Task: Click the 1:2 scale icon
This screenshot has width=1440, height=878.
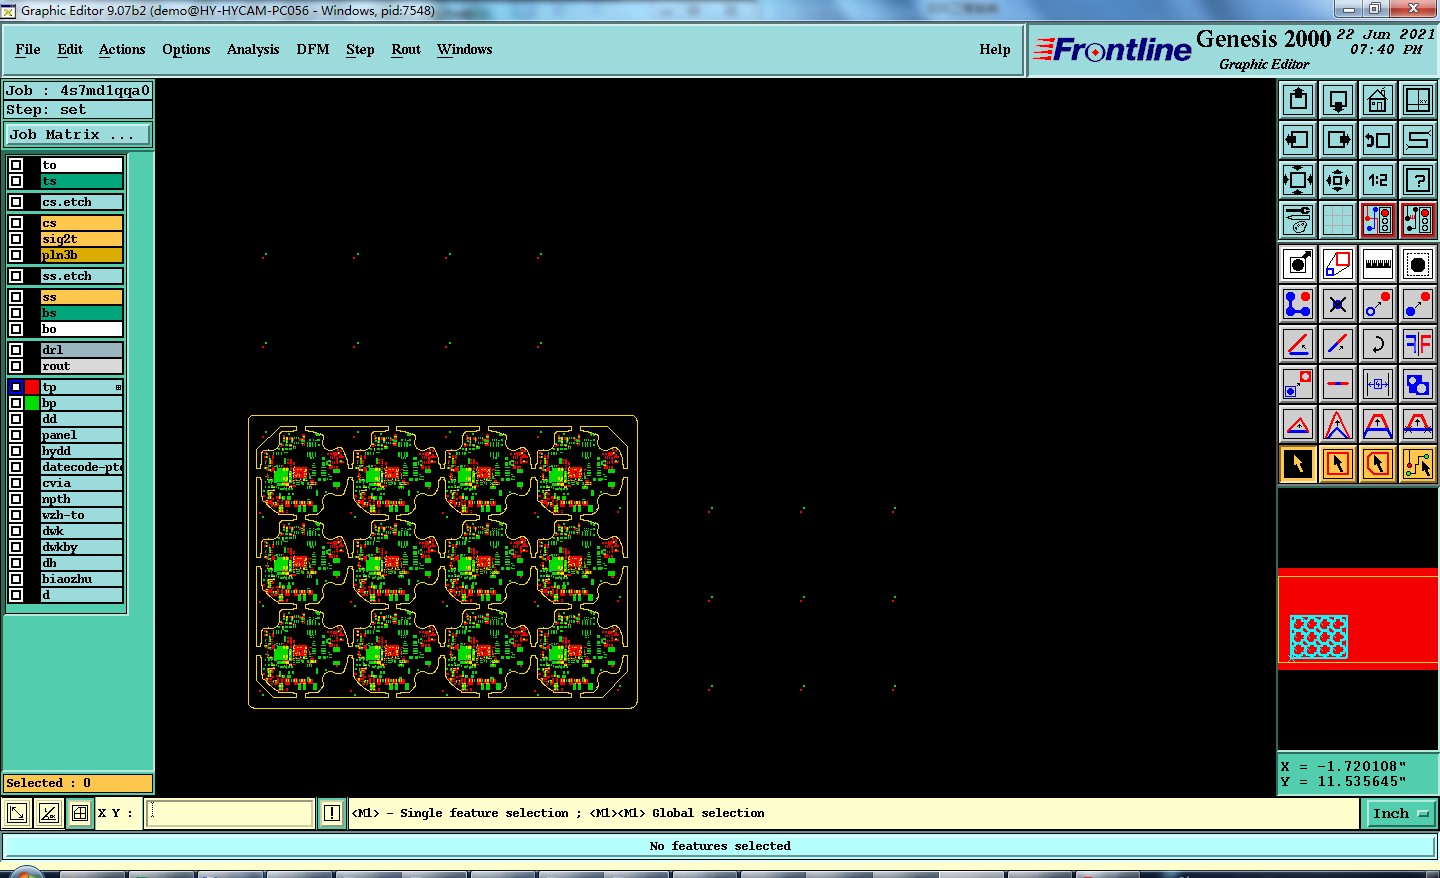Action: coord(1378,180)
